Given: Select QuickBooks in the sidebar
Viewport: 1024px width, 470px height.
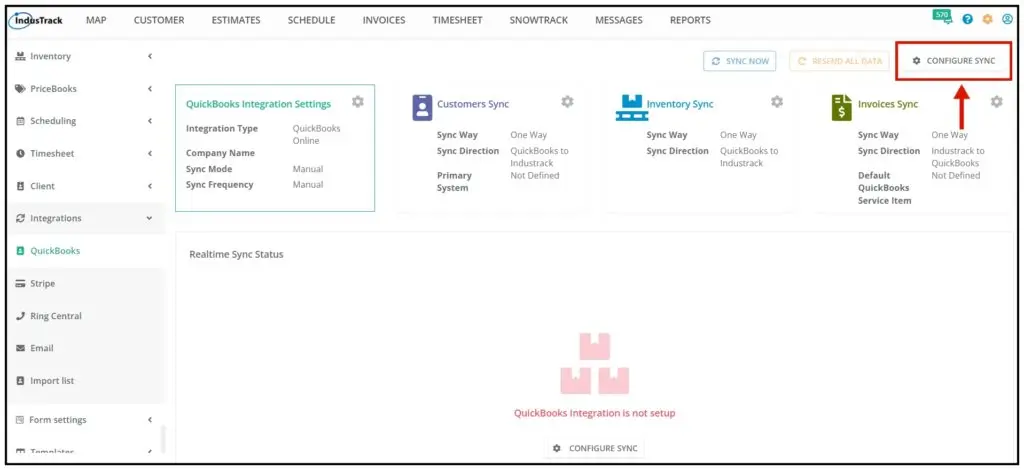Looking at the screenshot, I should (55, 251).
